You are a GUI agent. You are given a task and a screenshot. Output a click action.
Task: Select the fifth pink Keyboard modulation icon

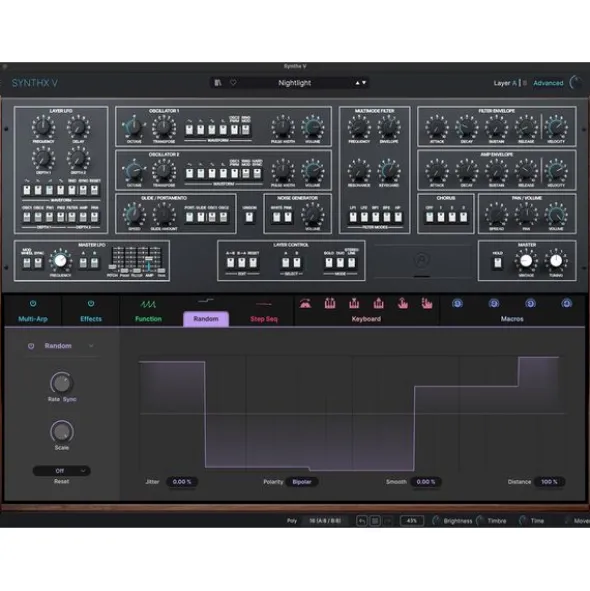point(403,303)
